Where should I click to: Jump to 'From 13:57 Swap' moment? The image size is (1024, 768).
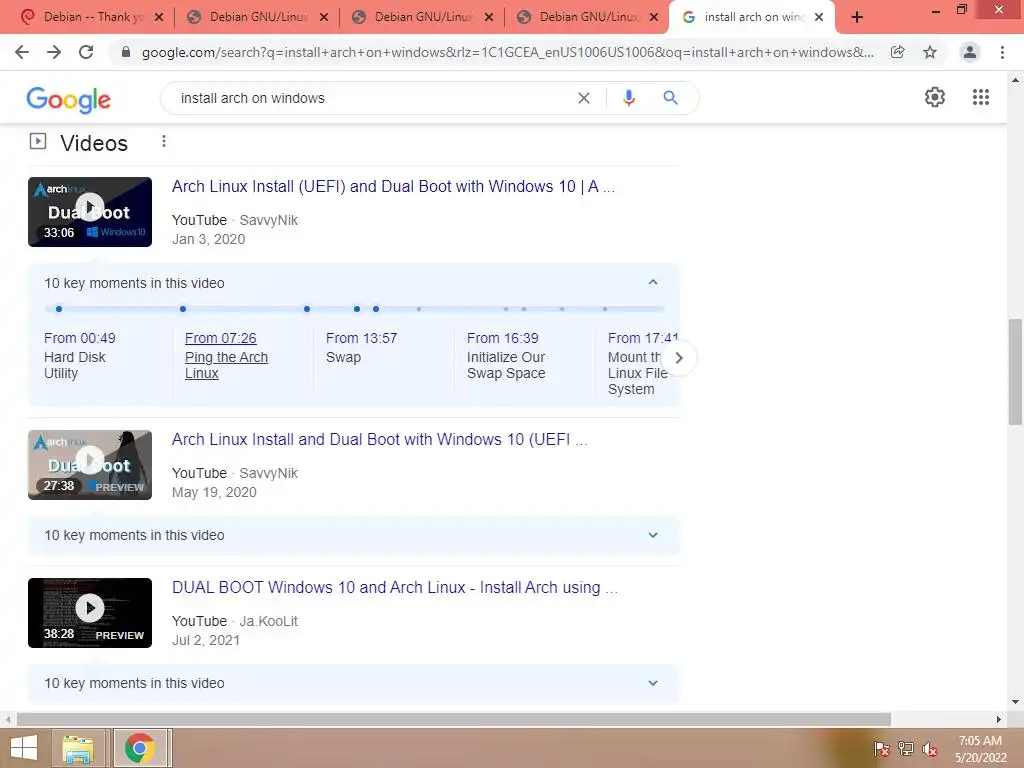click(361, 347)
